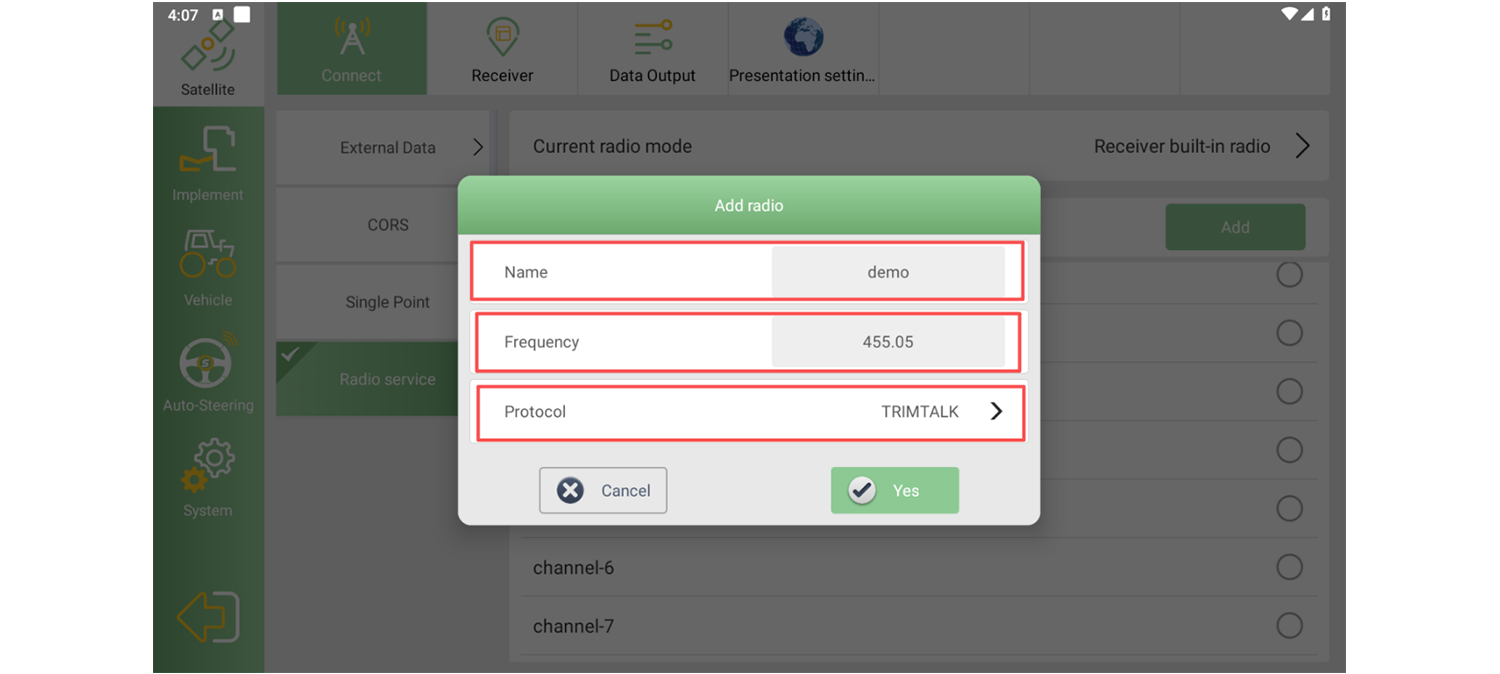Image resolution: width=1500 pixels, height=674 pixels.
Task: Click the back arrow exit icon
Action: [x=208, y=617]
